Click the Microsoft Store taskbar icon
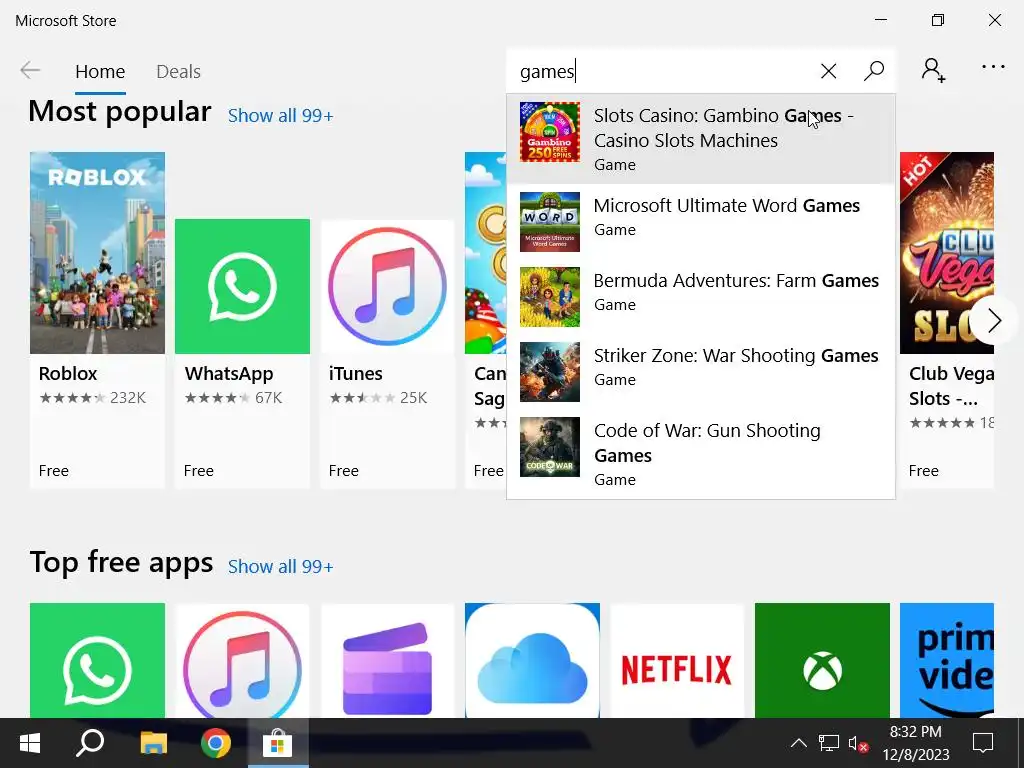 point(278,743)
